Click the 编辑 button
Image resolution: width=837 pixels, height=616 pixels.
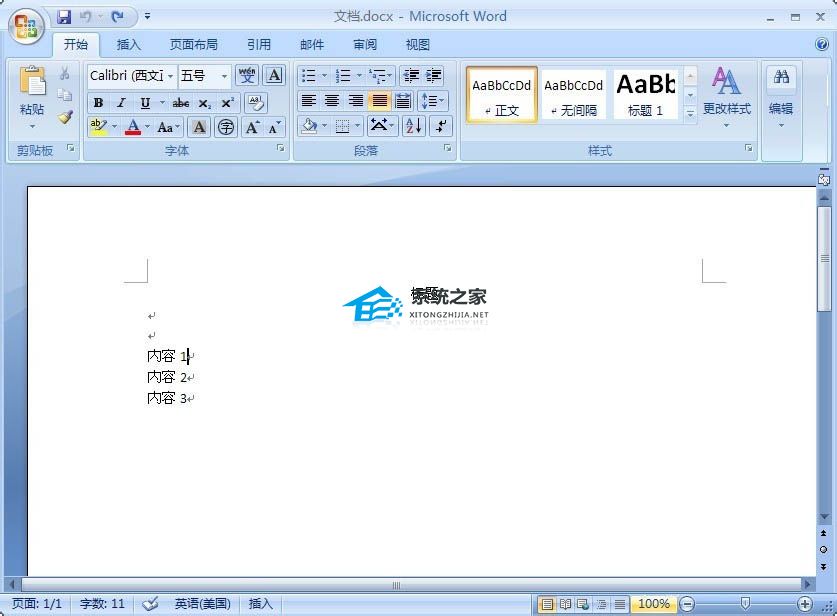[781, 97]
